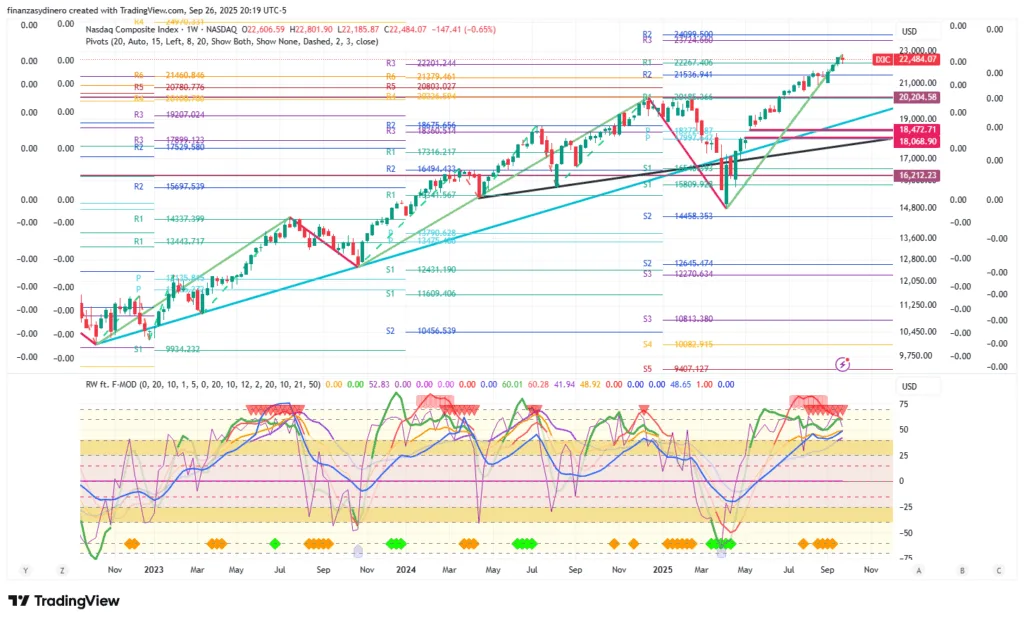The width and height of the screenshot is (1024, 622).
Task: Select the Z scale marker on time axis
Action: click(x=62, y=570)
